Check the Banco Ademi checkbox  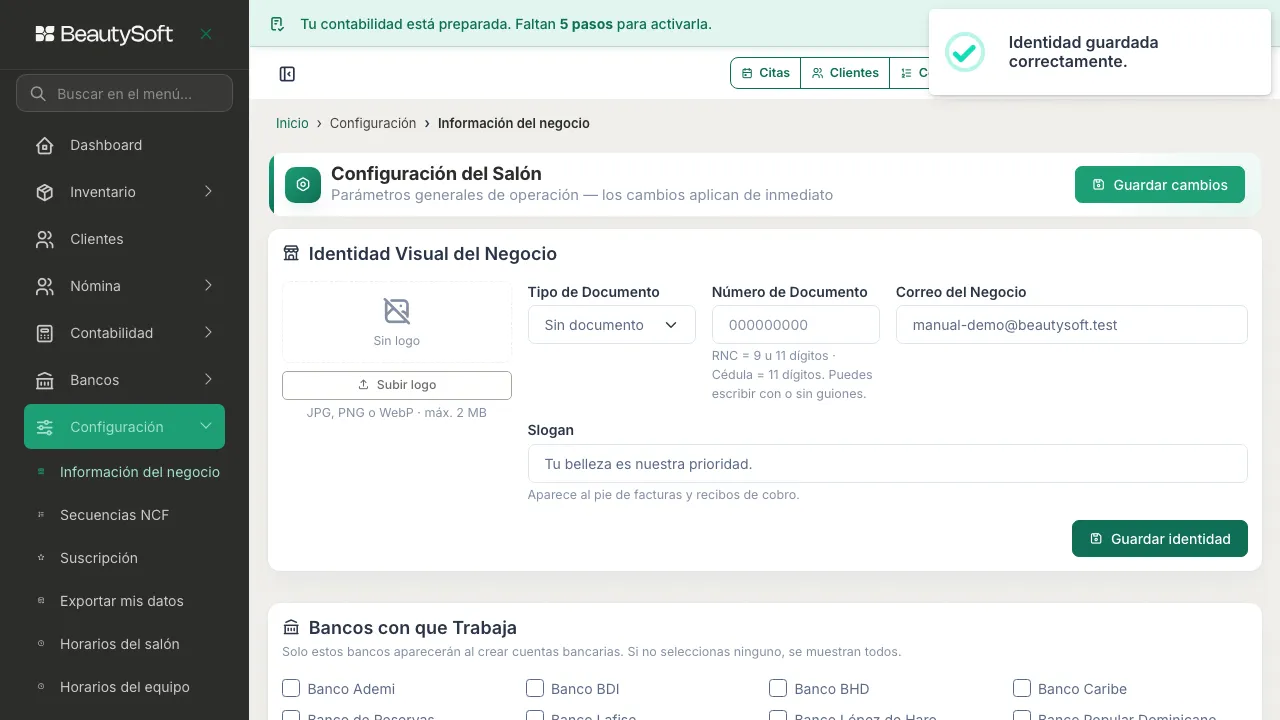pos(291,688)
